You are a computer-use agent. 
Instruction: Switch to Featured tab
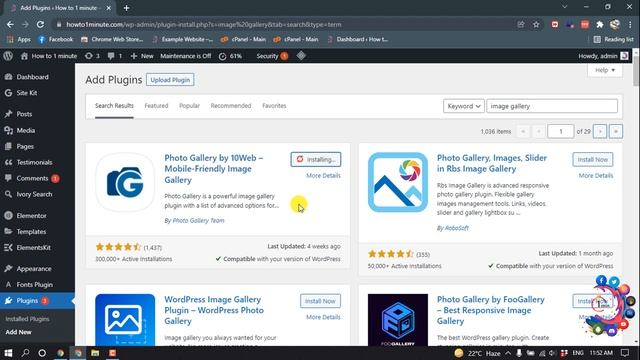[156, 106]
